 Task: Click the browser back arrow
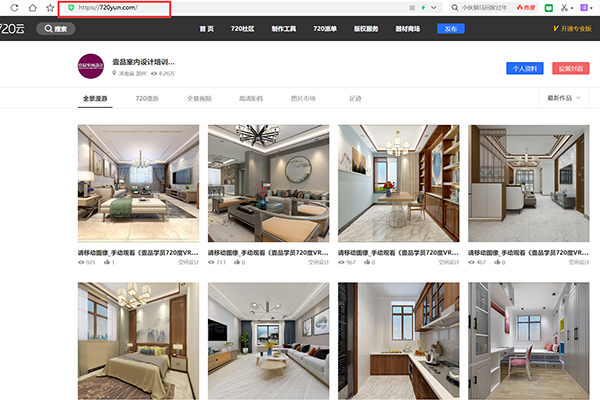(x=2, y=7)
